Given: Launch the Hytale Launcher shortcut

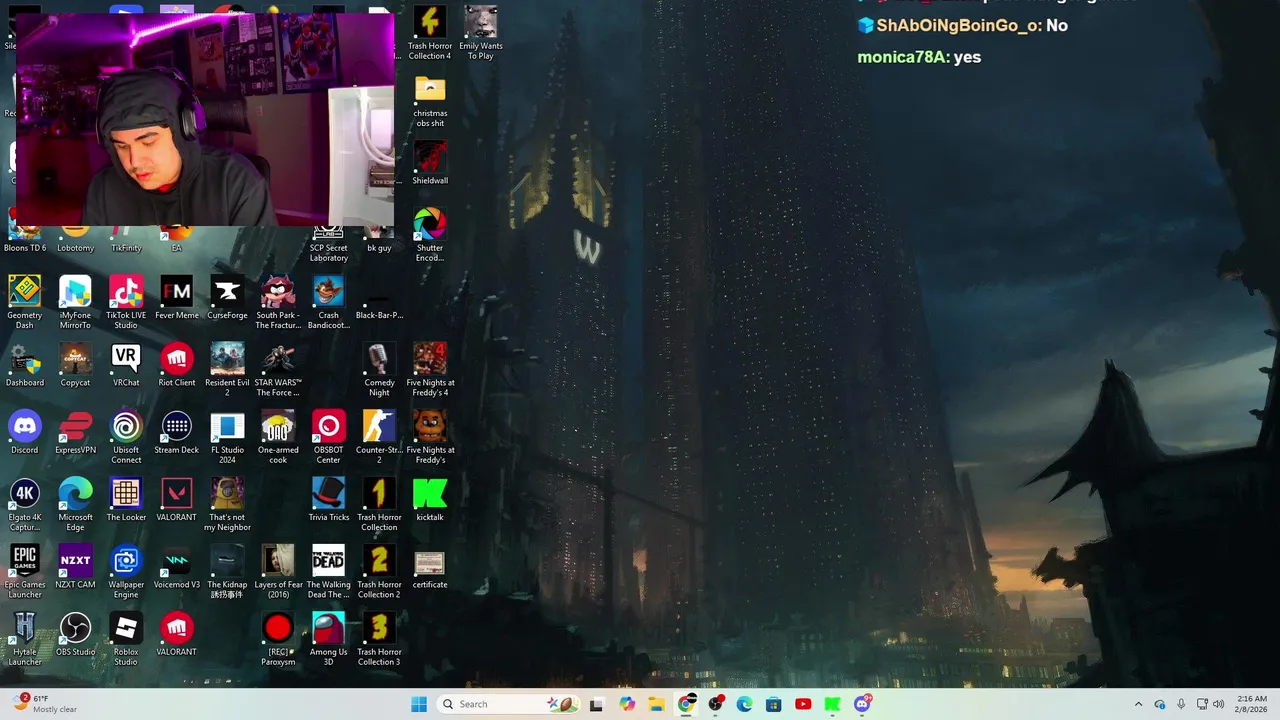Looking at the screenshot, I should tap(25, 638).
